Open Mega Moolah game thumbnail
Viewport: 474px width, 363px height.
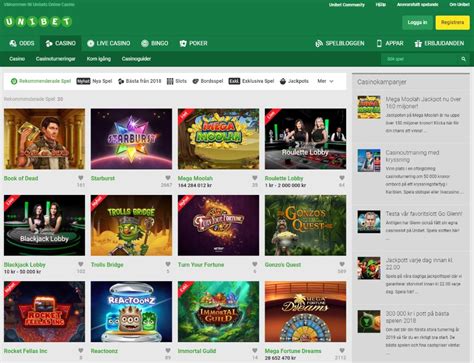pyautogui.click(x=218, y=139)
